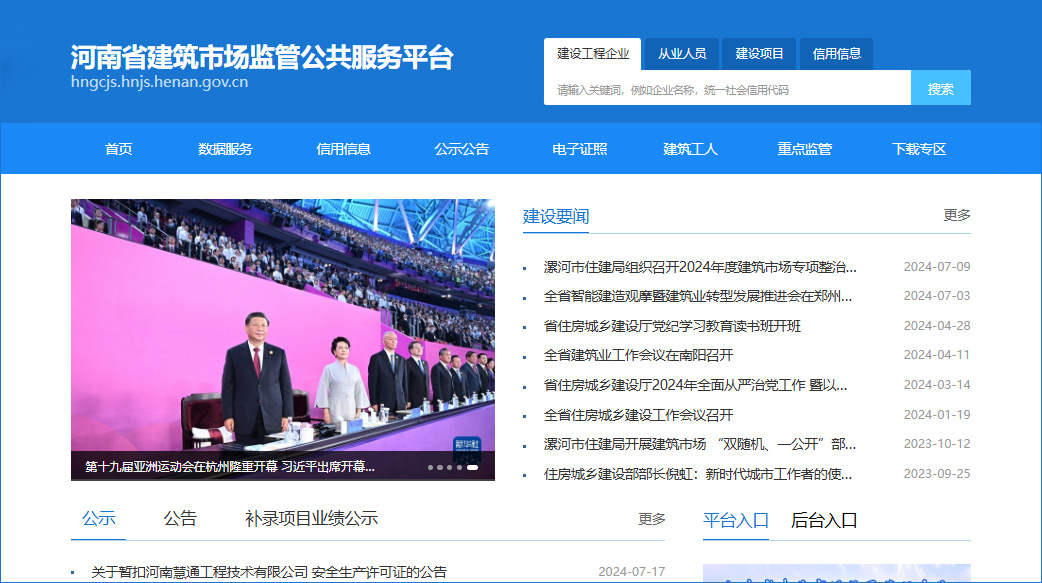This screenshot has width=1042, height=583.
Task: Open news 省住房城乡建设厅2024年全面从严治党工作
Action: click(x=695, y=385)
